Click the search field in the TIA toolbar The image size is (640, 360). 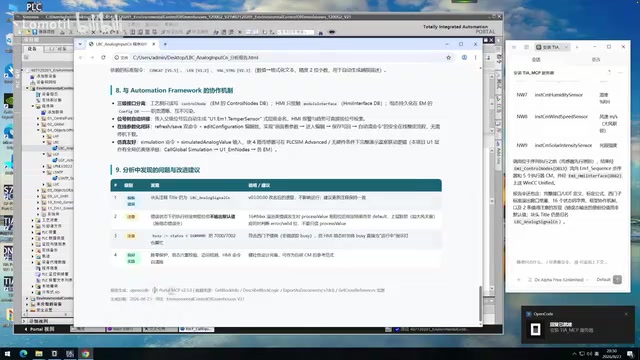click(296, 32)
